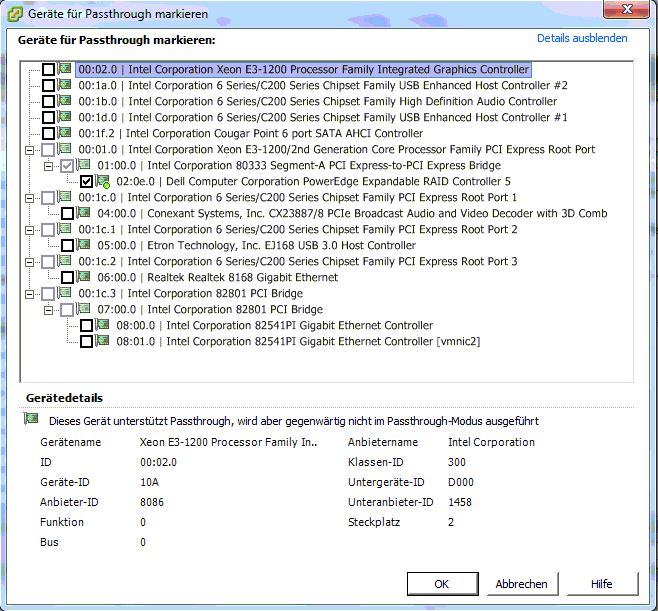Click device icon of 00:02.0 Integrated Graphics Controller
Screen dimensions: 658x611
coord(64,68)
